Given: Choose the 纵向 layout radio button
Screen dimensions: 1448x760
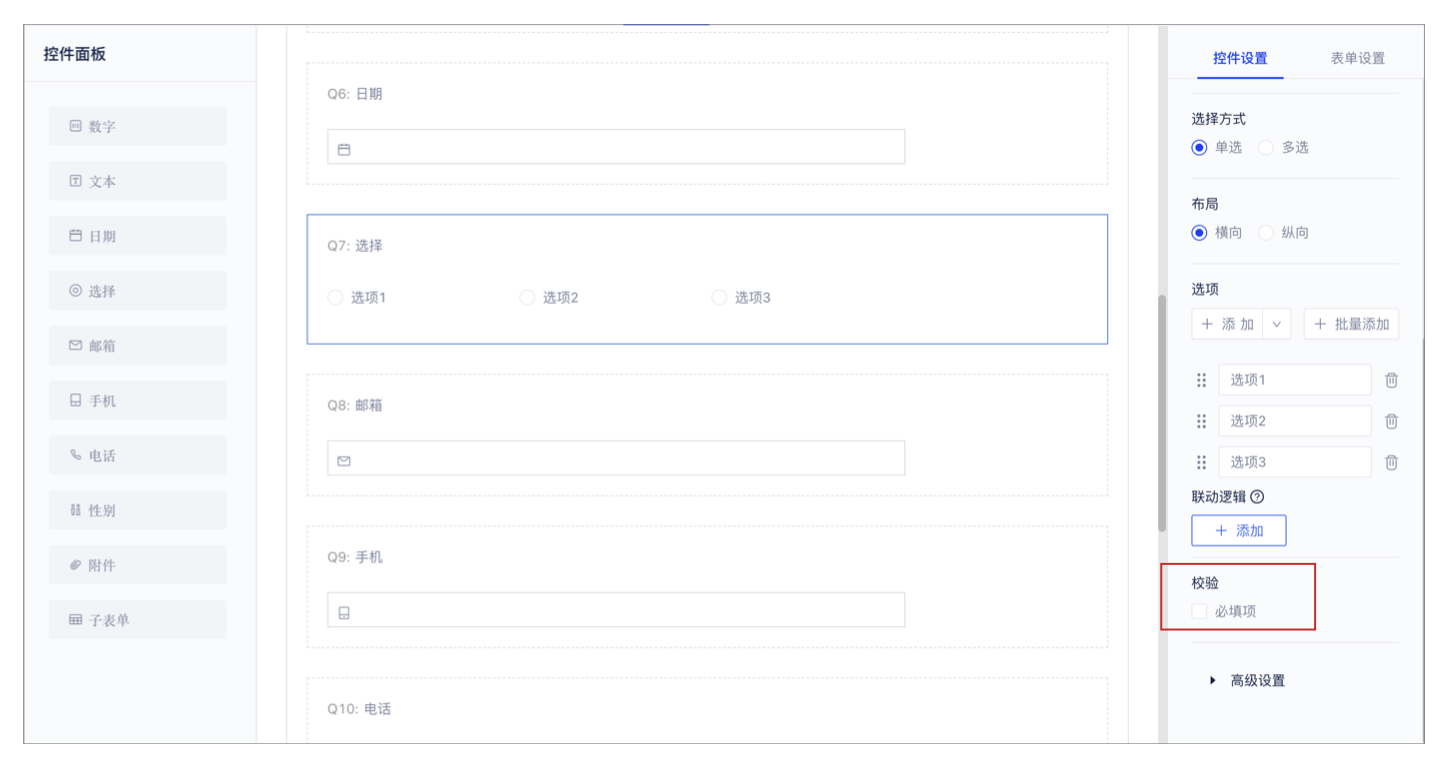Looking at the screenshot, I should (x=1266, y=233).
